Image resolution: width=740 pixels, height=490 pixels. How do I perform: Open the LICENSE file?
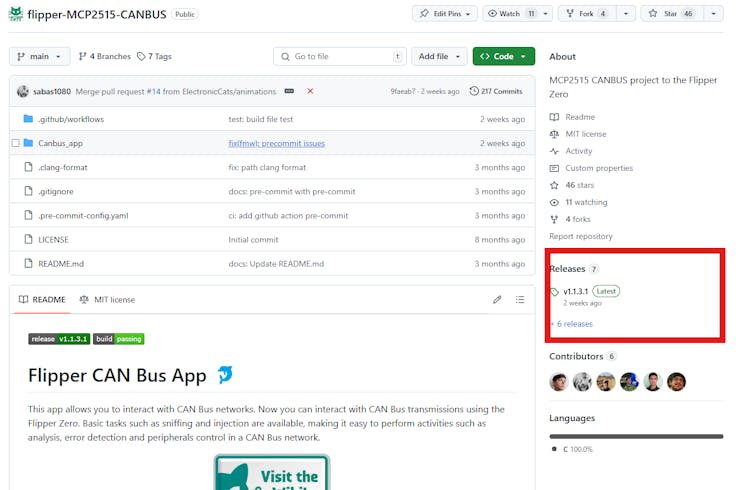(x=53, y=239)
